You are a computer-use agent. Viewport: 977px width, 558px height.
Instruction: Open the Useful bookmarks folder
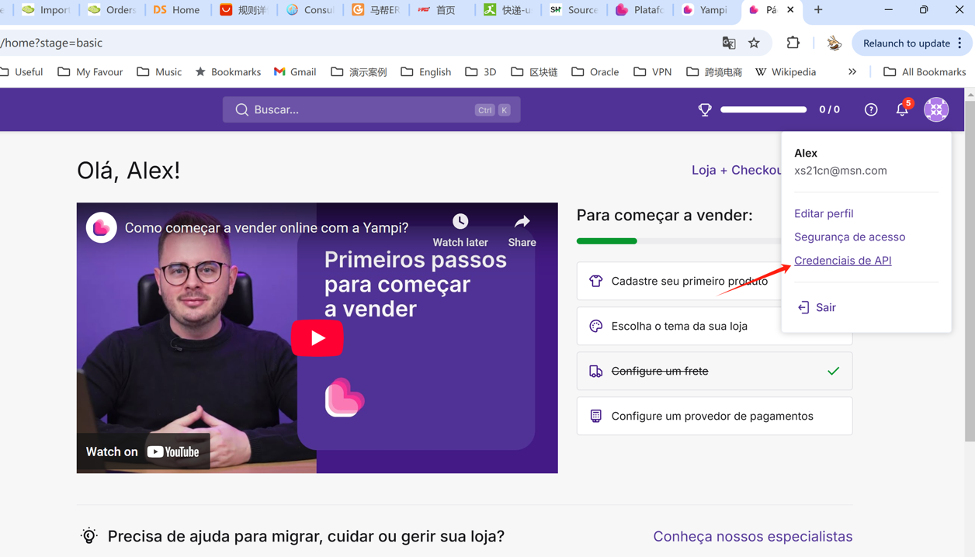point(22,72)
